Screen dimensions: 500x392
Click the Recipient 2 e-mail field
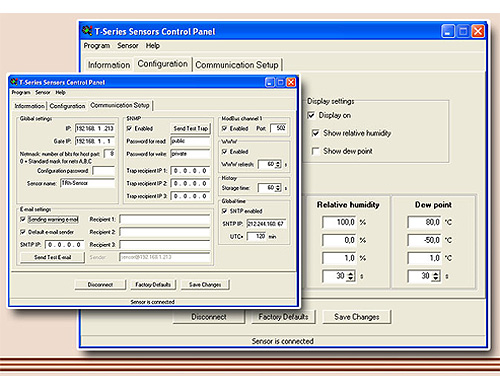click(165, 232)
